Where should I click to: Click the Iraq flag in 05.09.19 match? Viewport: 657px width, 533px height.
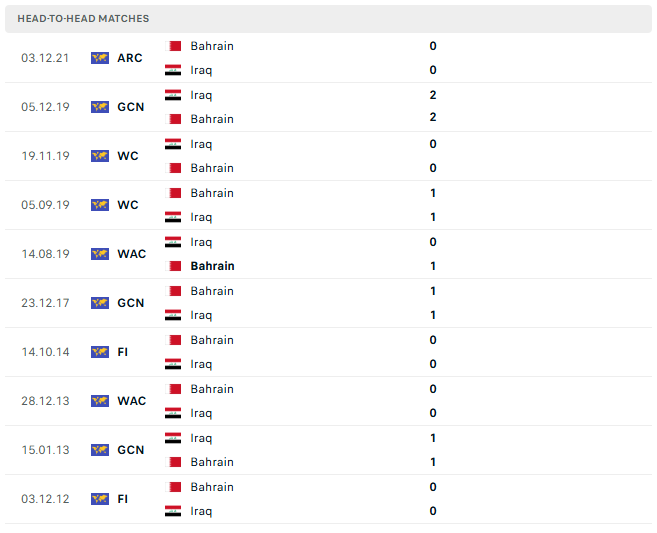click(x=173, y=217)
